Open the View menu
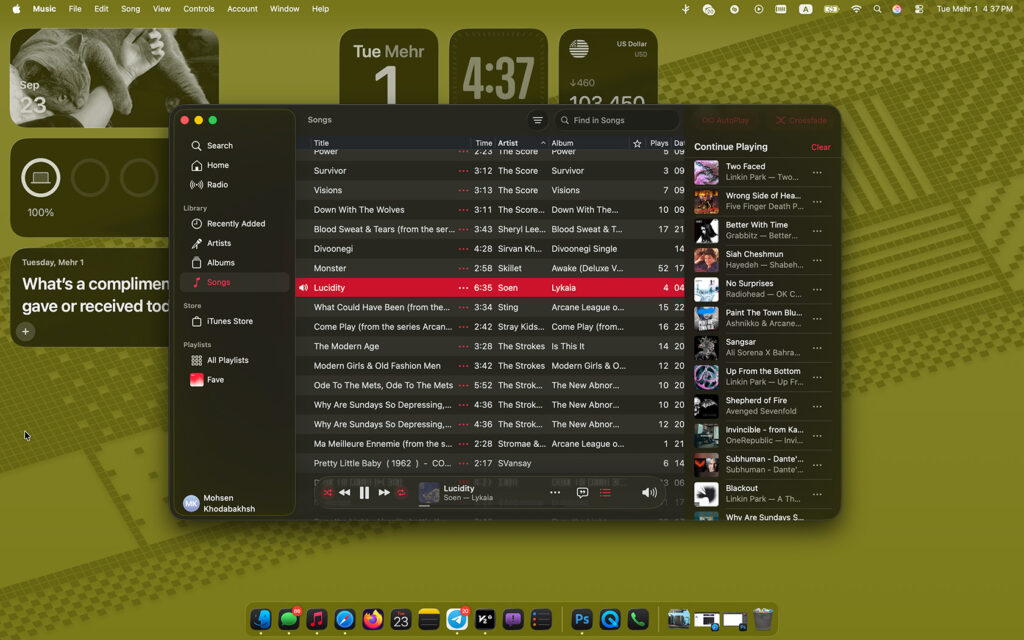 (x=161, y=9)
